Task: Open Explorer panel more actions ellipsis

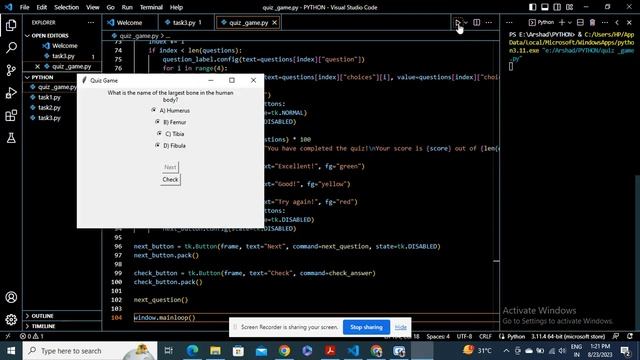Action: pos(91,22)
